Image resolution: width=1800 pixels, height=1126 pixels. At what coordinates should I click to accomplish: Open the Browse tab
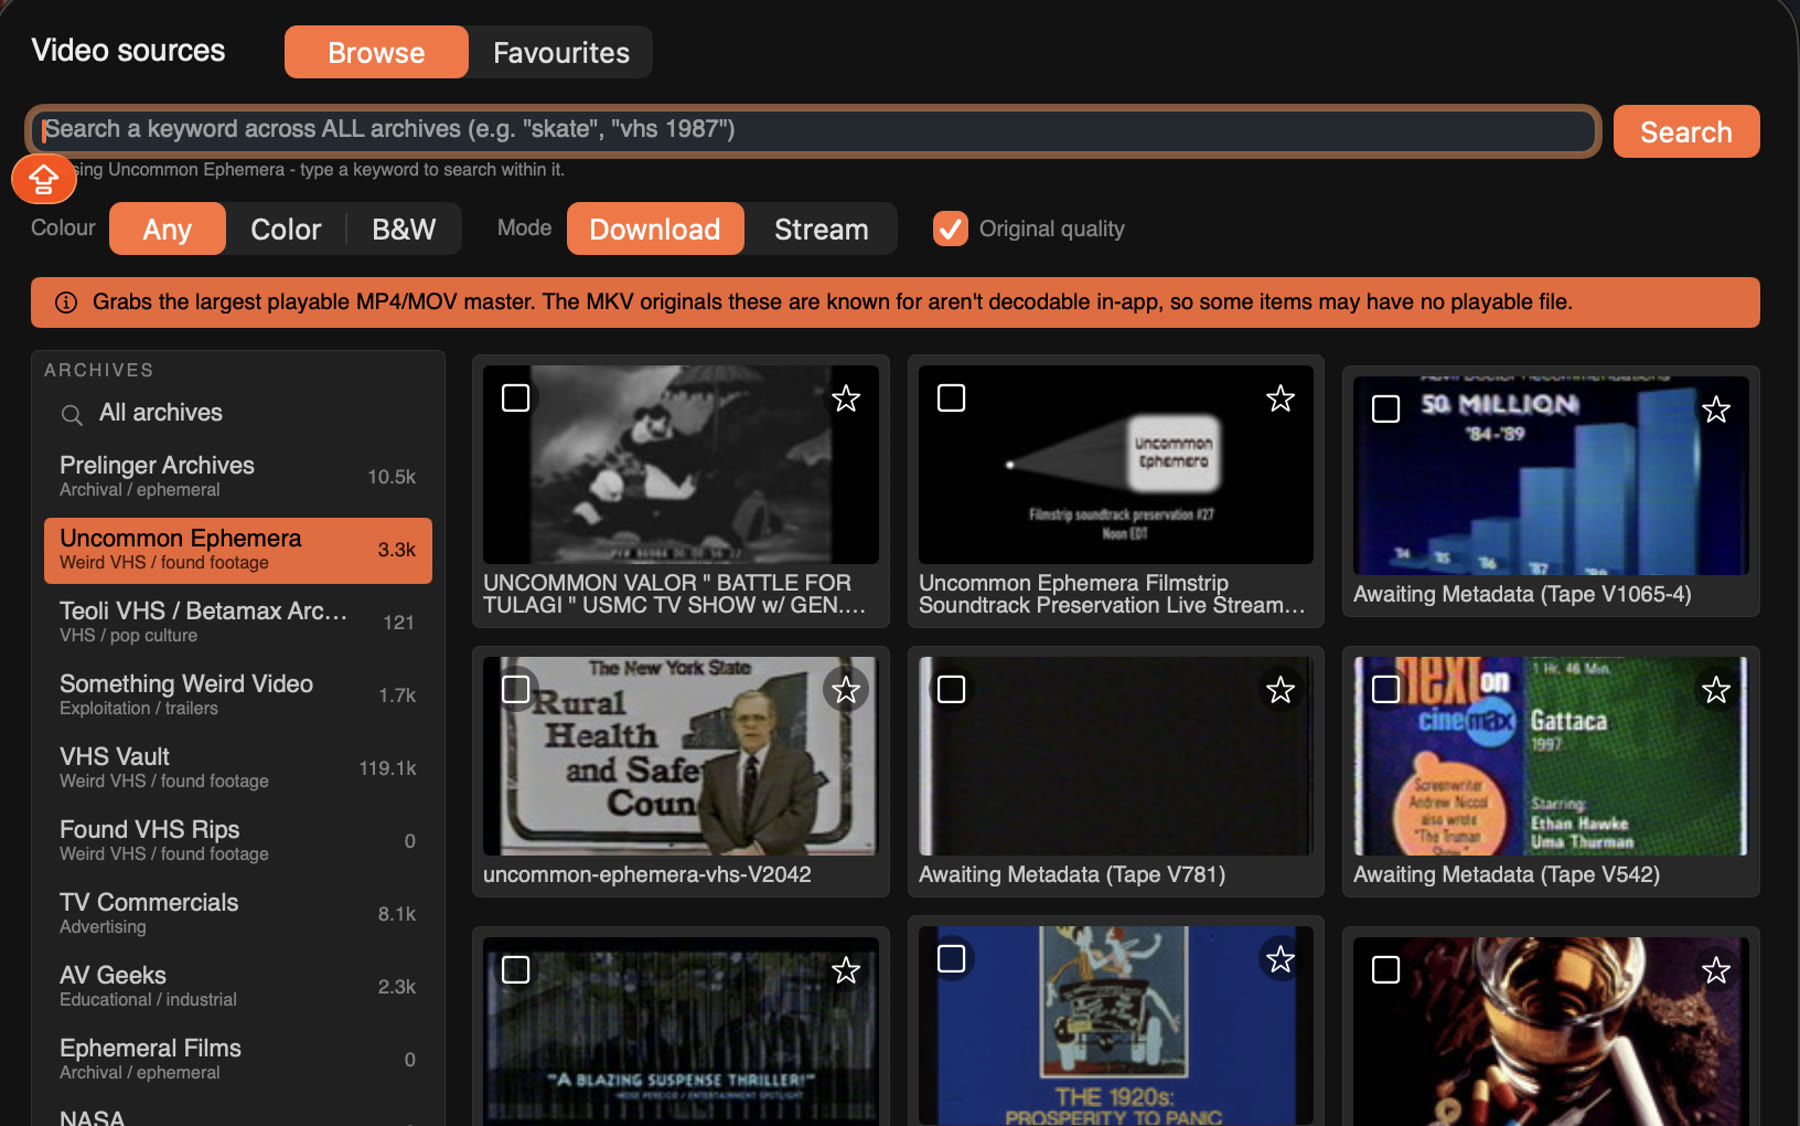click(376, 52)
